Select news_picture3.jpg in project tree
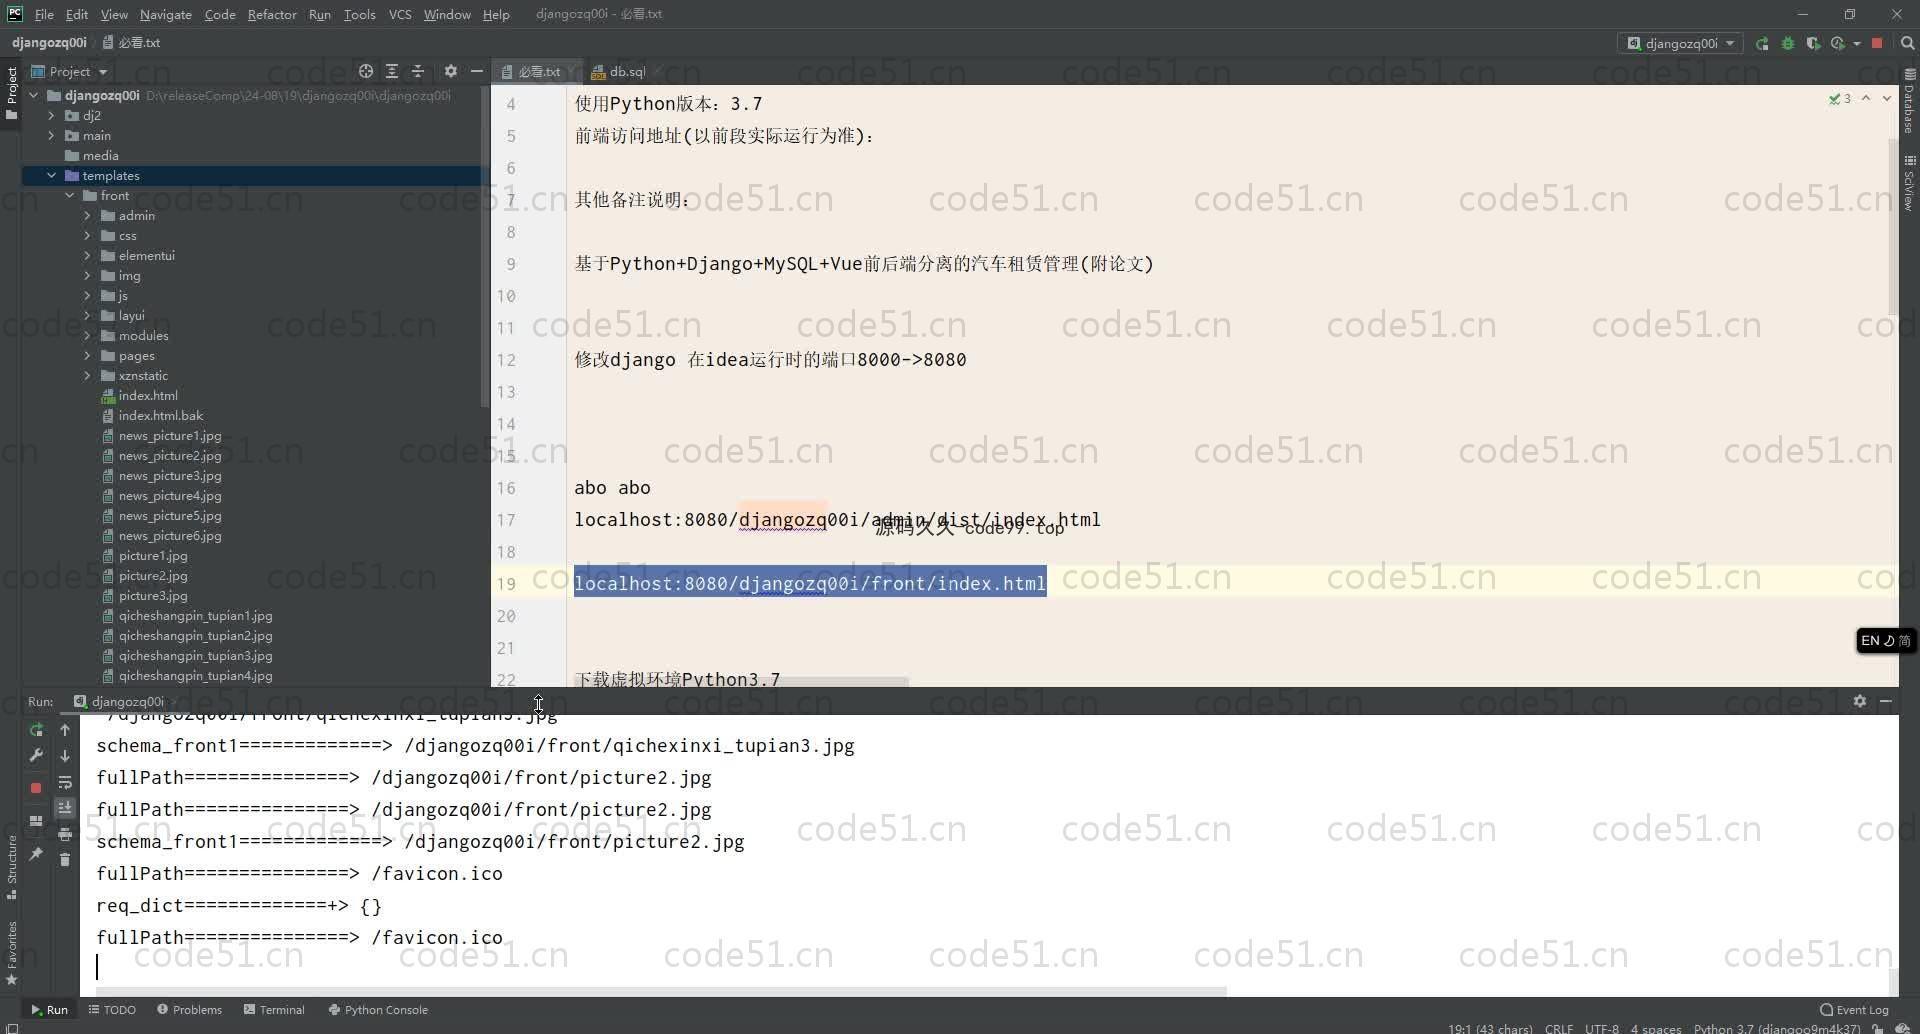1920x1034 pixels. point(170,475)
